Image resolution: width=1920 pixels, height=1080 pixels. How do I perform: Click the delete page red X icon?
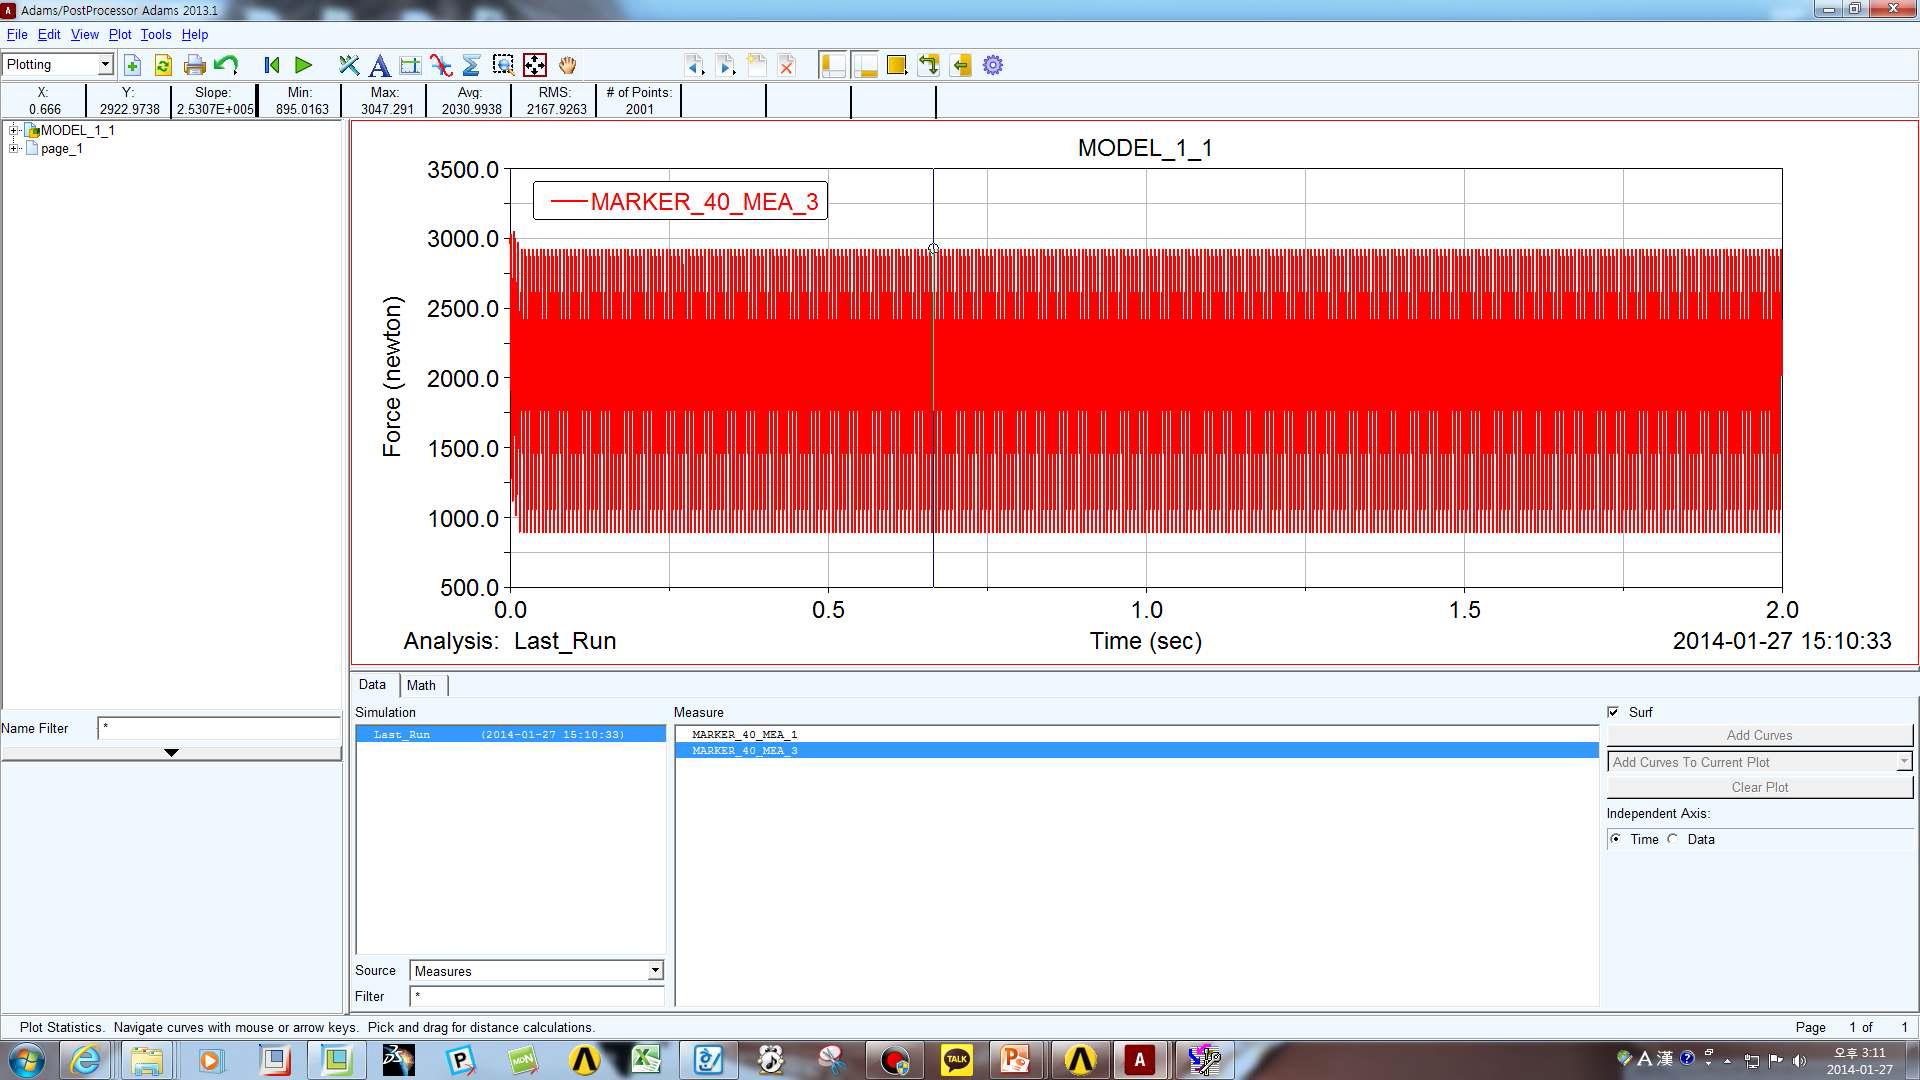click(787, 66)
